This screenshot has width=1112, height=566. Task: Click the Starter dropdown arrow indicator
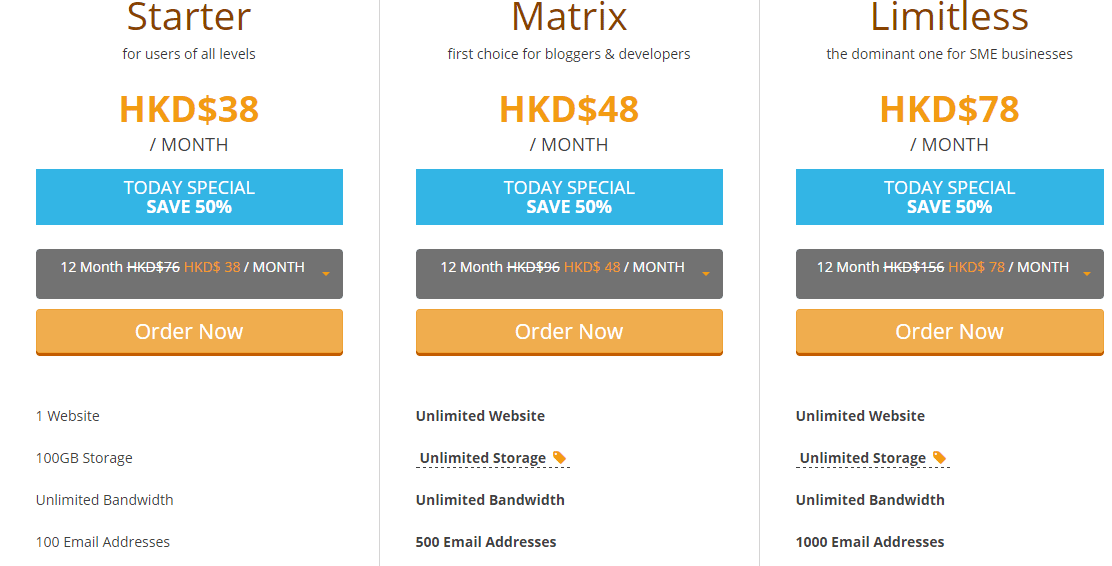(x=326, y=274)
